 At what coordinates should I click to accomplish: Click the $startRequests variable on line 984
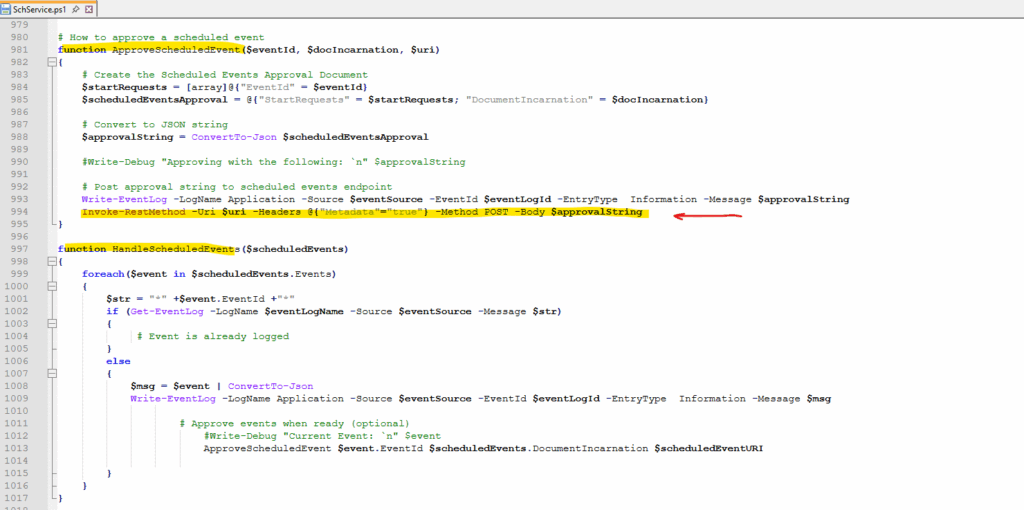[123, 88]
